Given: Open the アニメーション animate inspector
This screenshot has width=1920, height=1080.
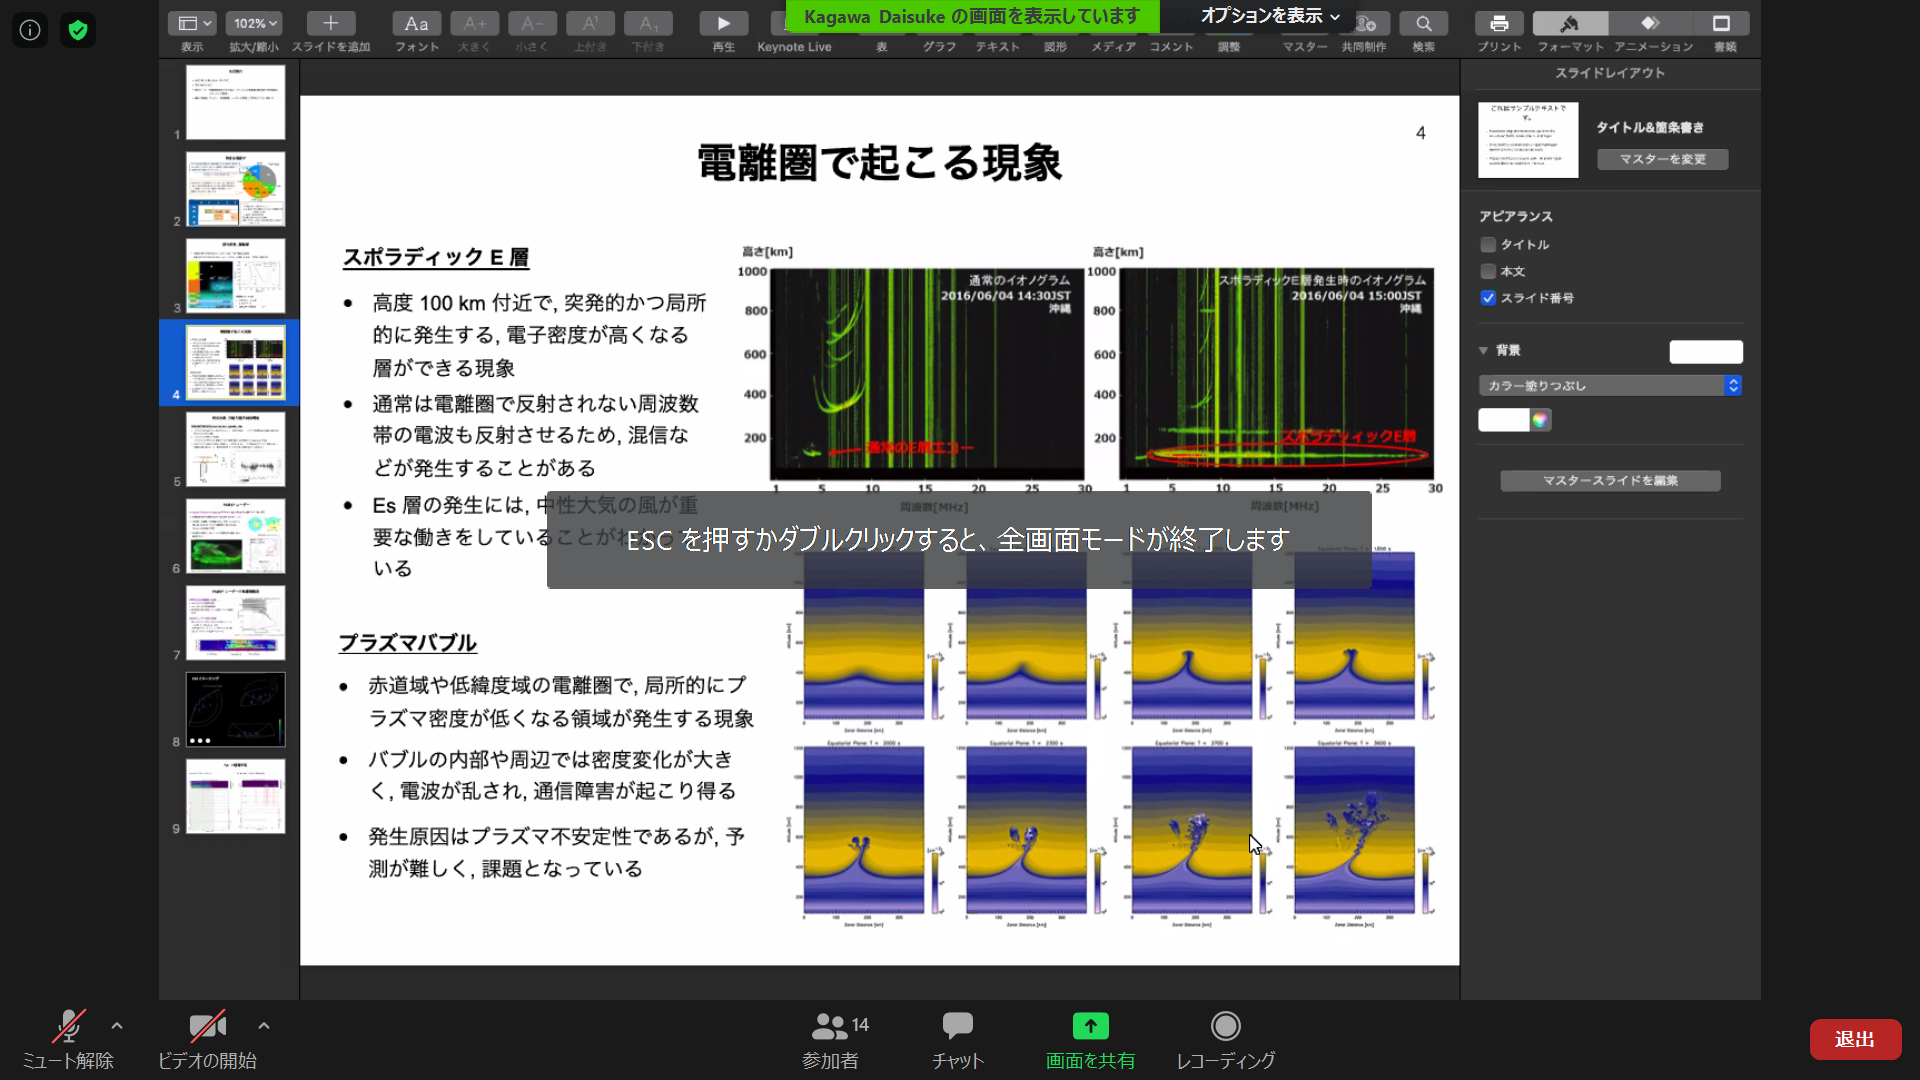Looking at the screenshot, I should (1651, 23).
